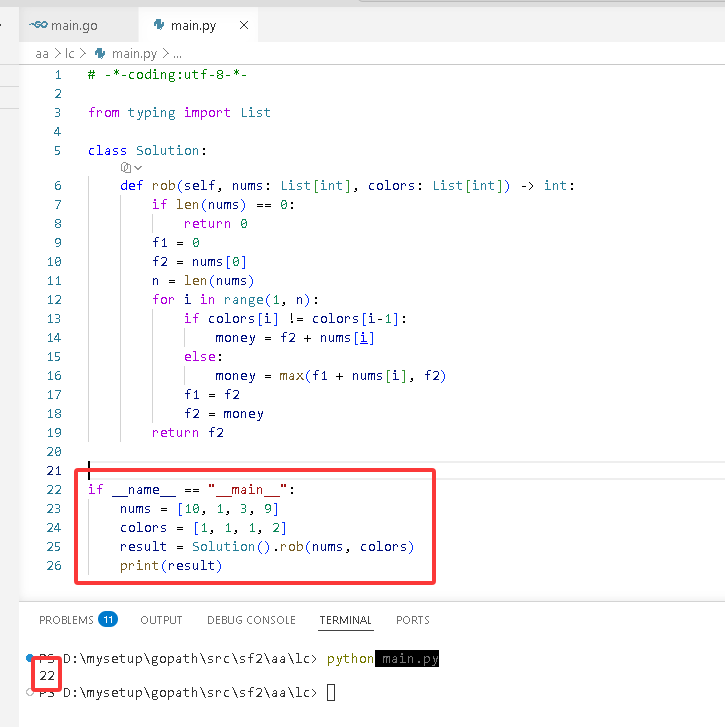Click 'if colors[i] != colors[i-1]:' line
This screenshot has height=727, width=725.
coord(295,319)
